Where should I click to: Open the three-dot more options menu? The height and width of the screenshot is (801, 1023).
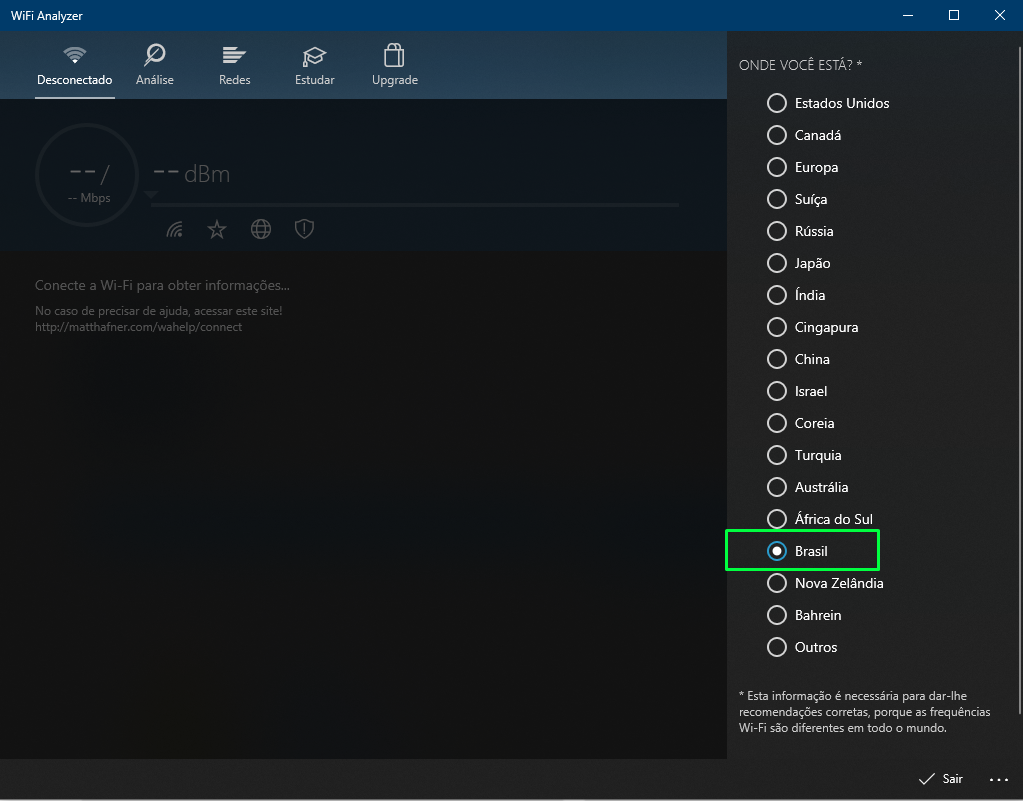tap(998, 779)
